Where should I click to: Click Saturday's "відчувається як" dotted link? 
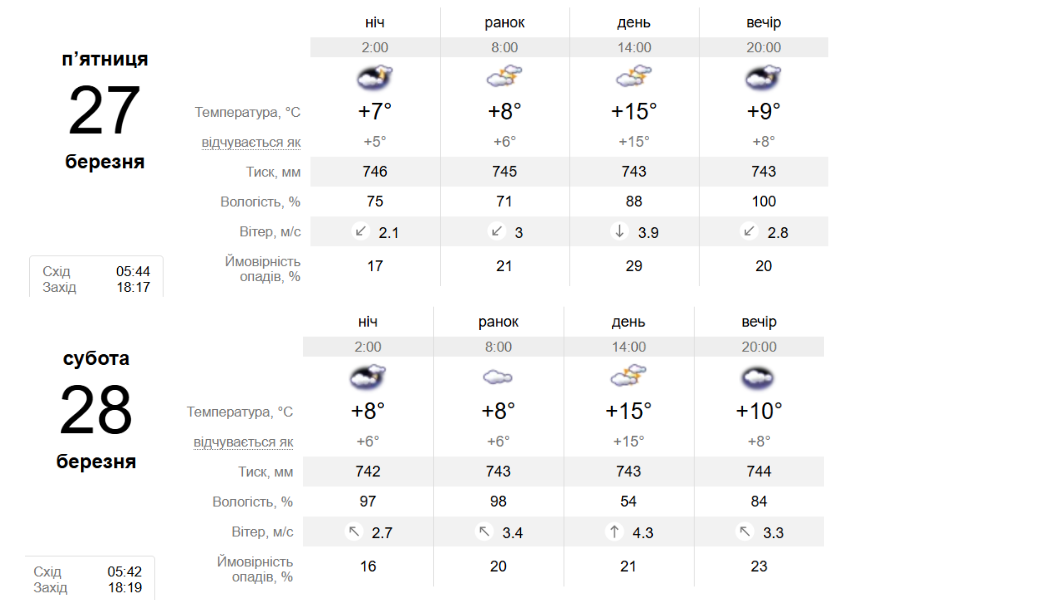coord(243,442)
